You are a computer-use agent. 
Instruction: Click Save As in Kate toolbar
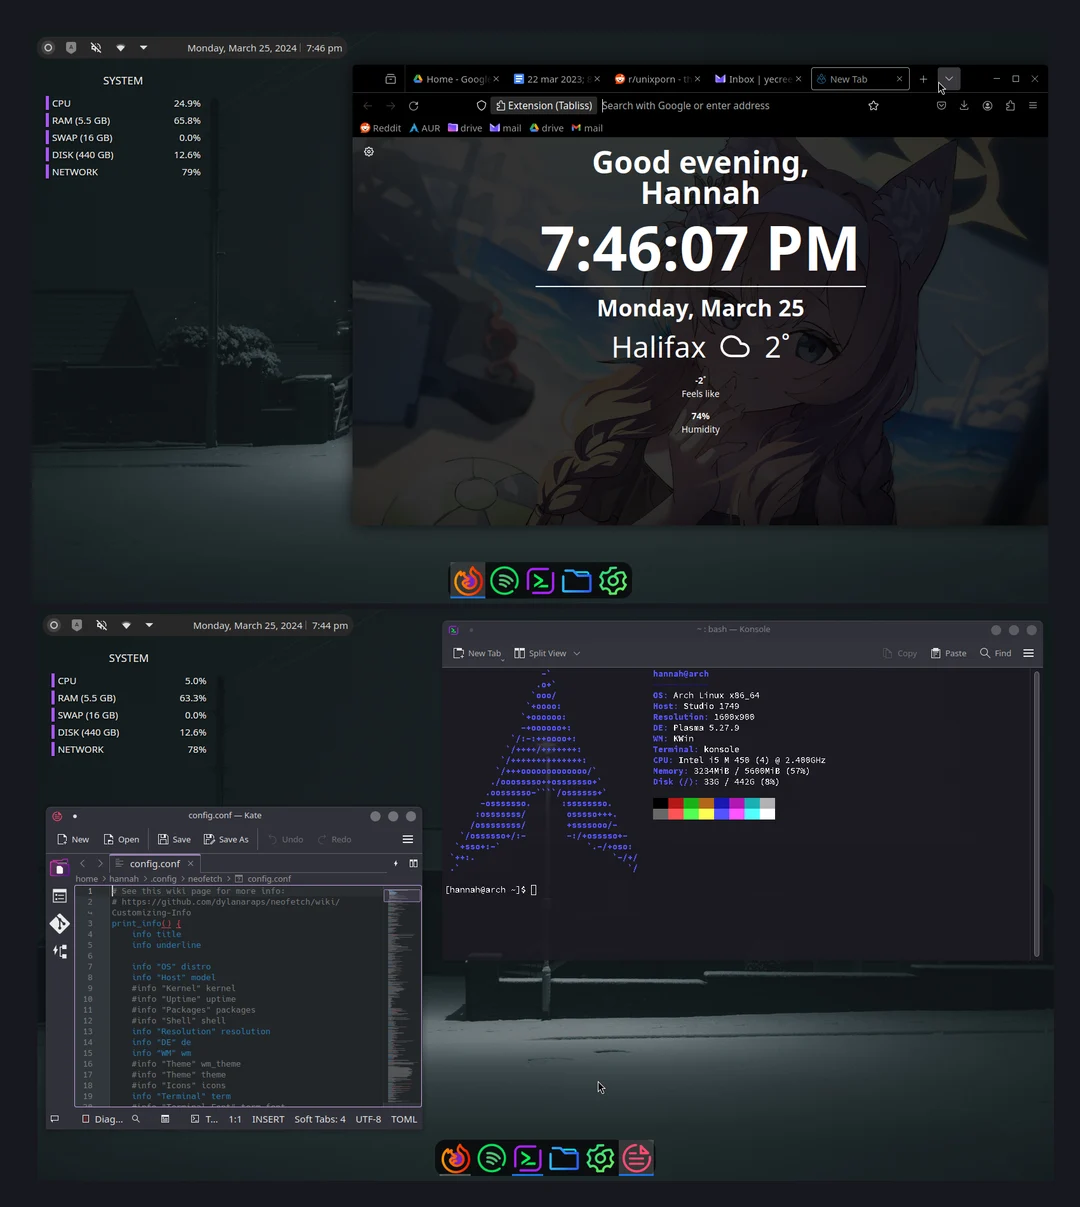coord(226,839)
